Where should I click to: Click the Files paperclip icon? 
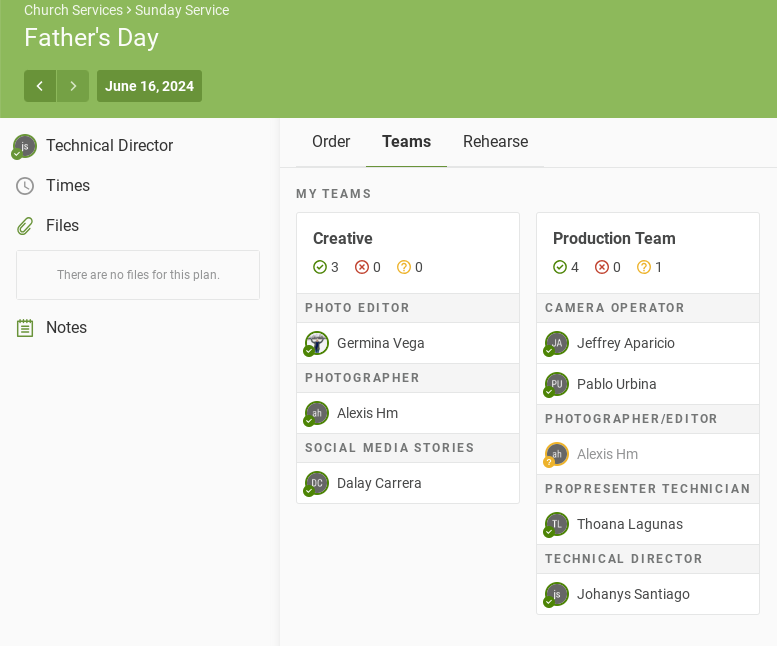coord(25,226)
